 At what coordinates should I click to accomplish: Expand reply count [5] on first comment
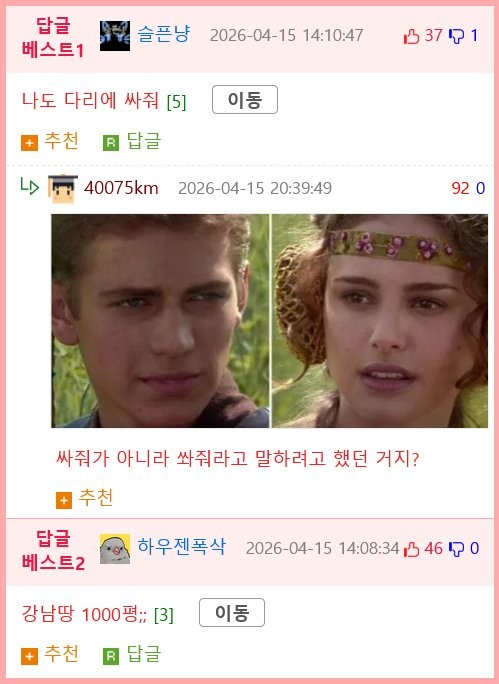coord(176,102)
